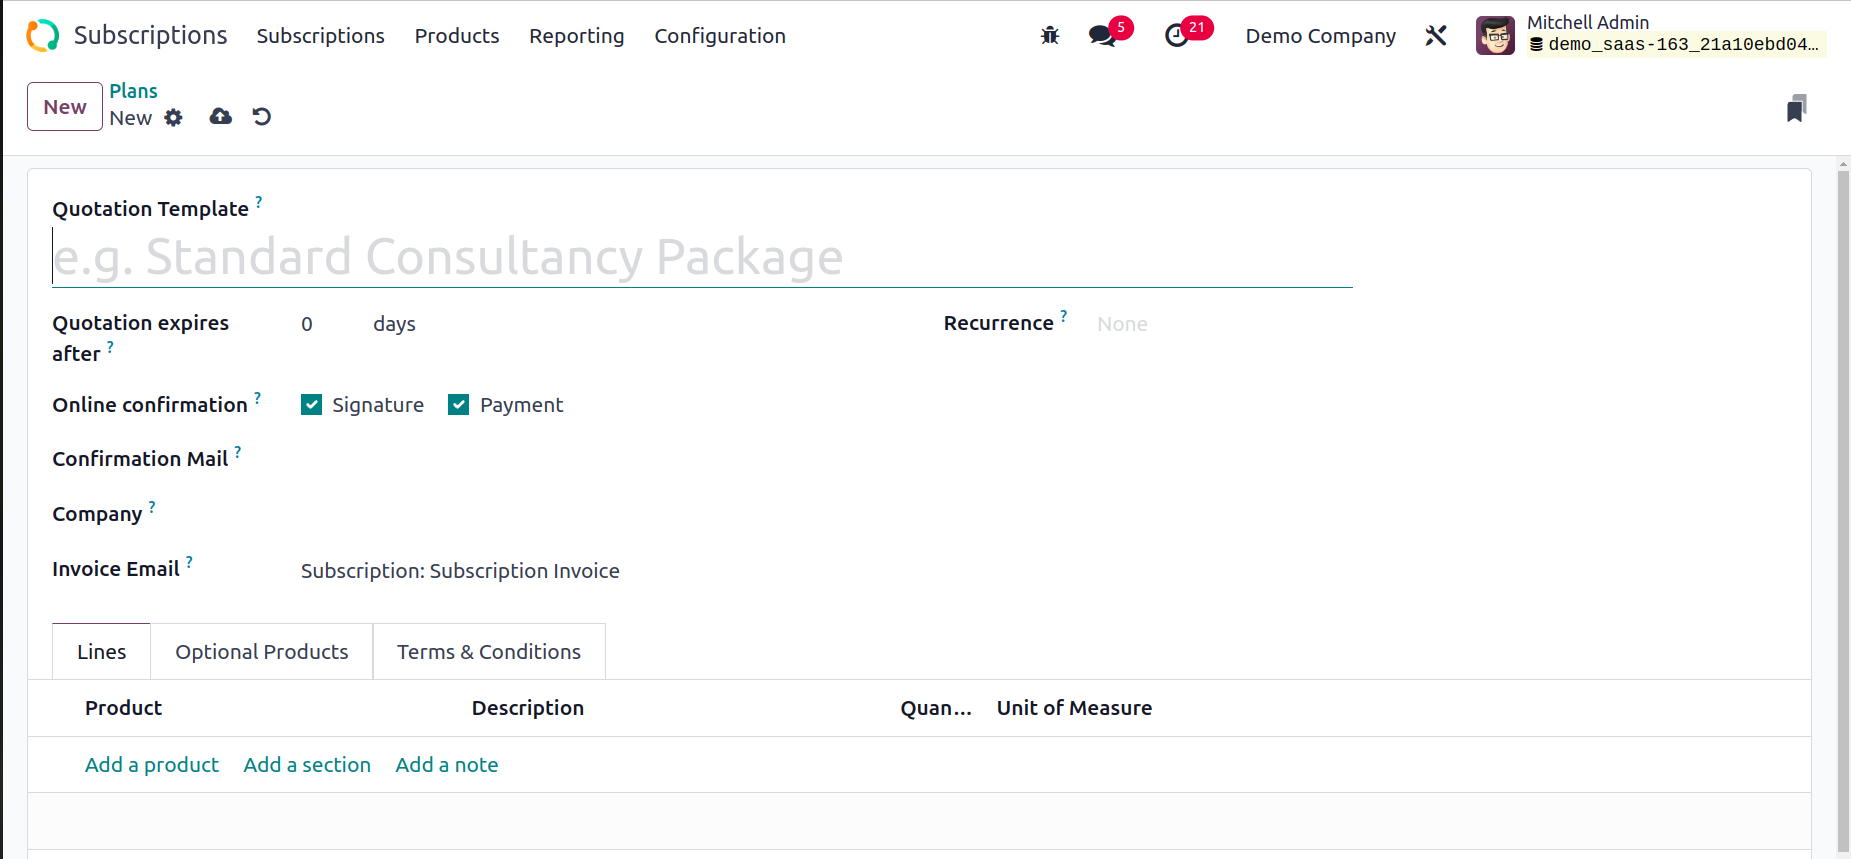Save record with cloud upload icon
The image size is (1851, 859).
(221, 117)
